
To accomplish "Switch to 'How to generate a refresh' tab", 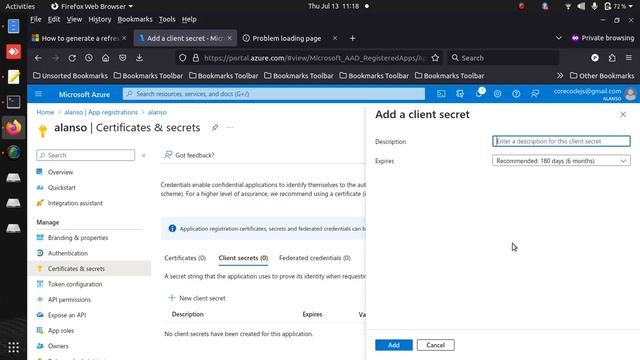I will pyautogui.click(x=80, y=38).
